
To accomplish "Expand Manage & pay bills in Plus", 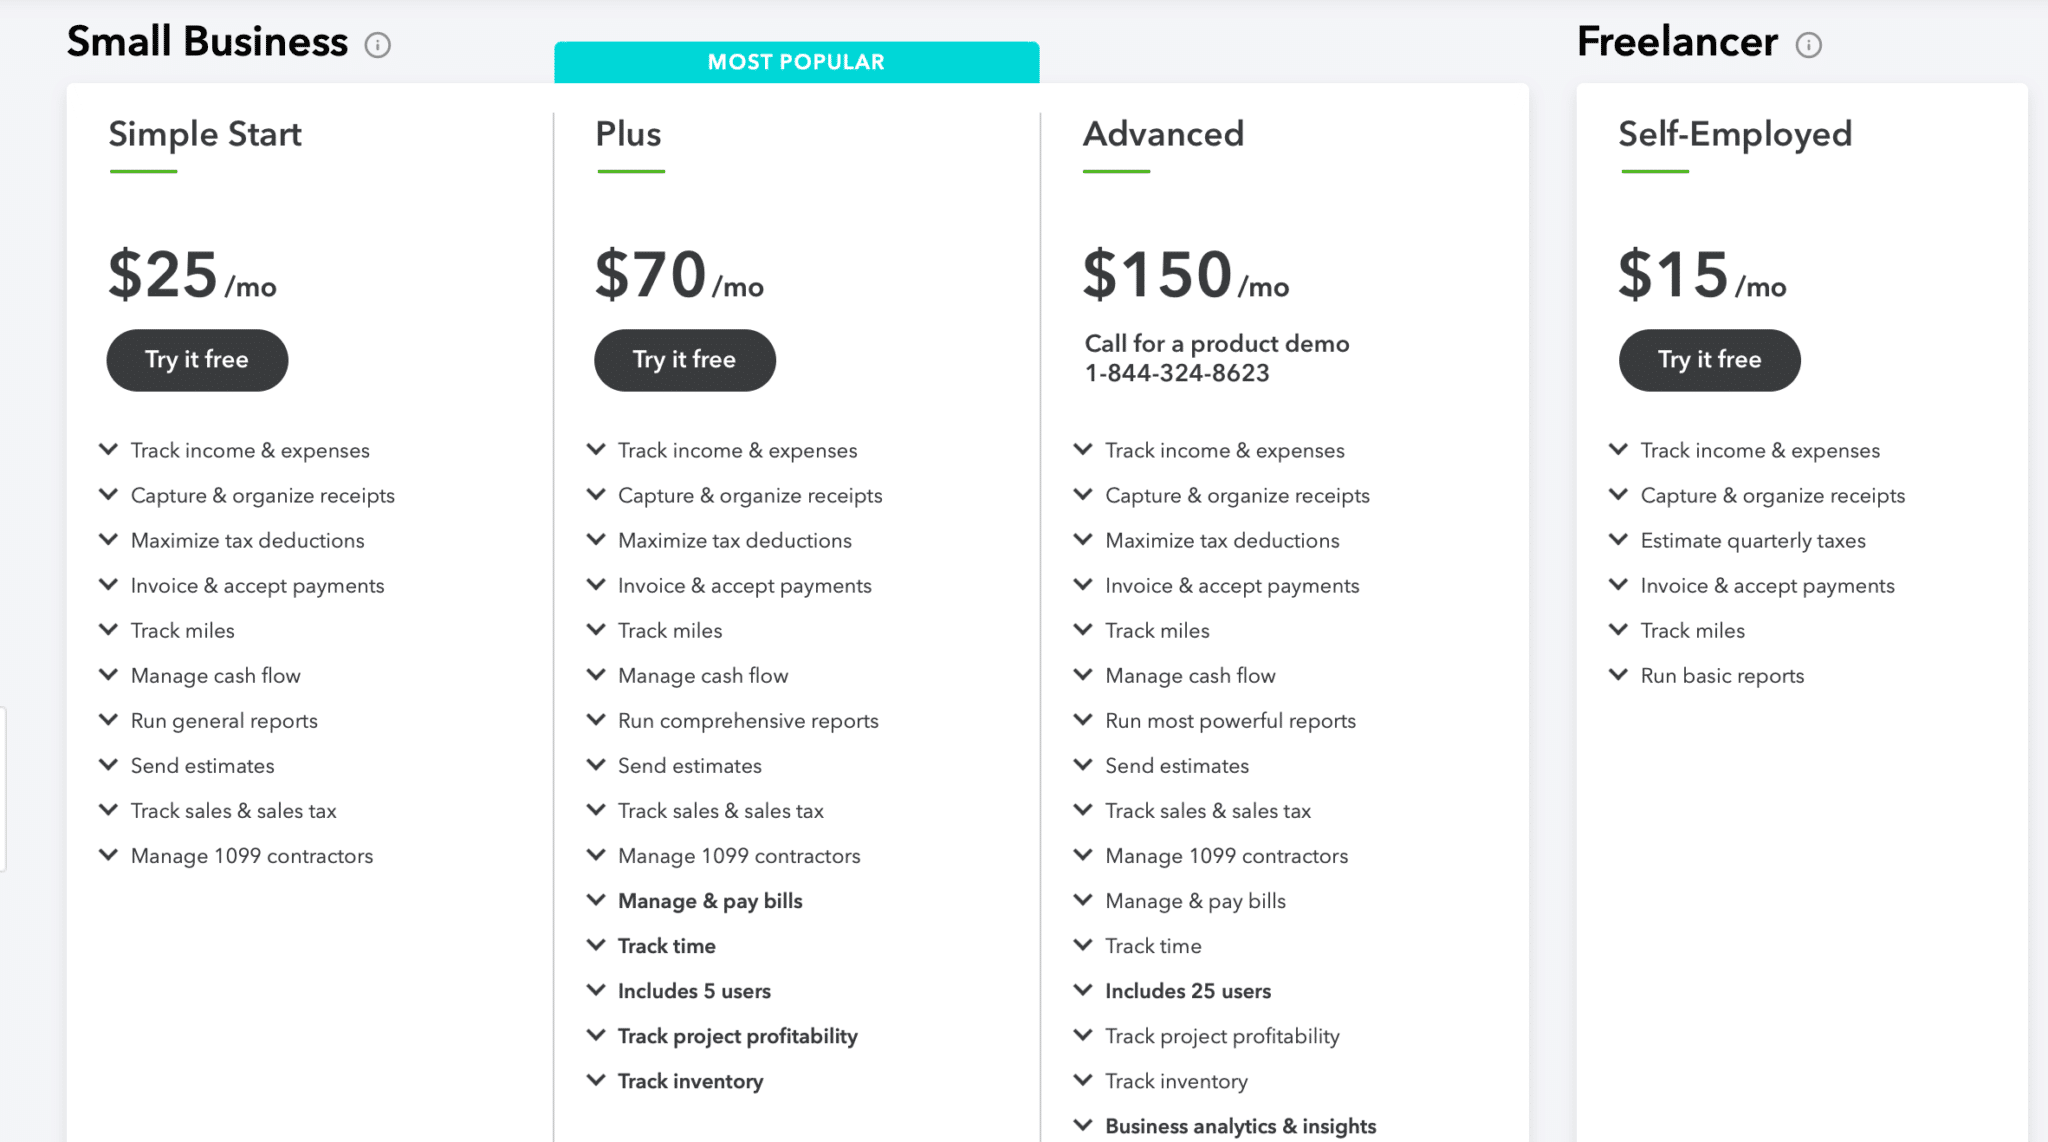I will coord(596,900).
